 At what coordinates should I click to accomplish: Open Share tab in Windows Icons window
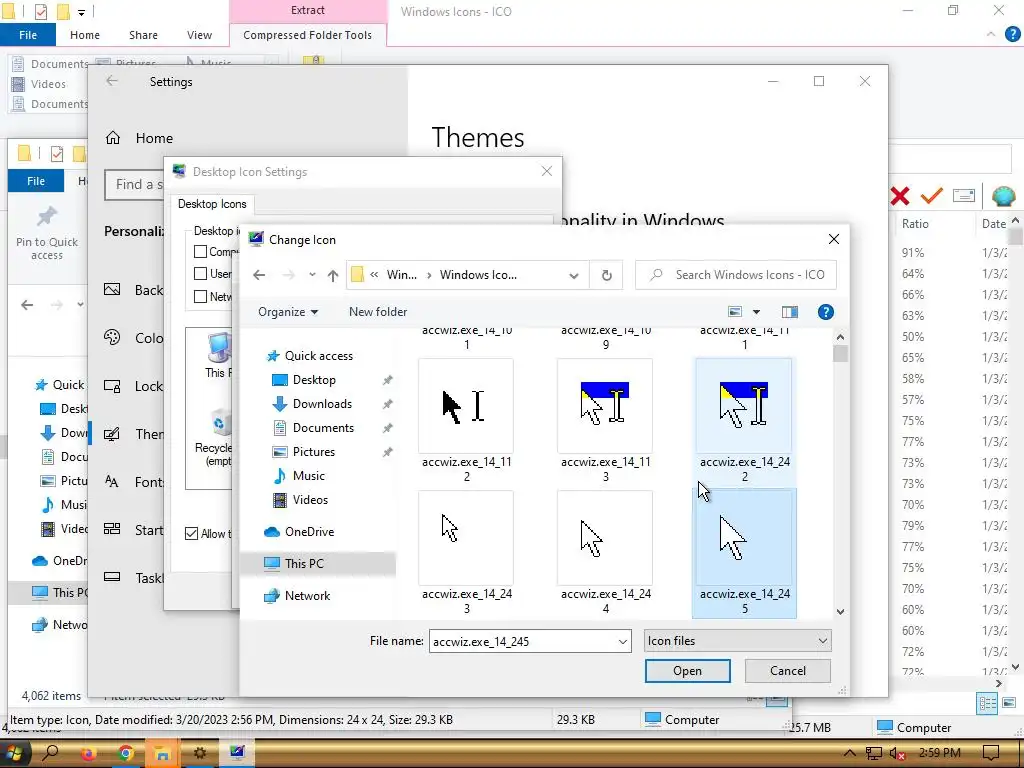(143, 35)
